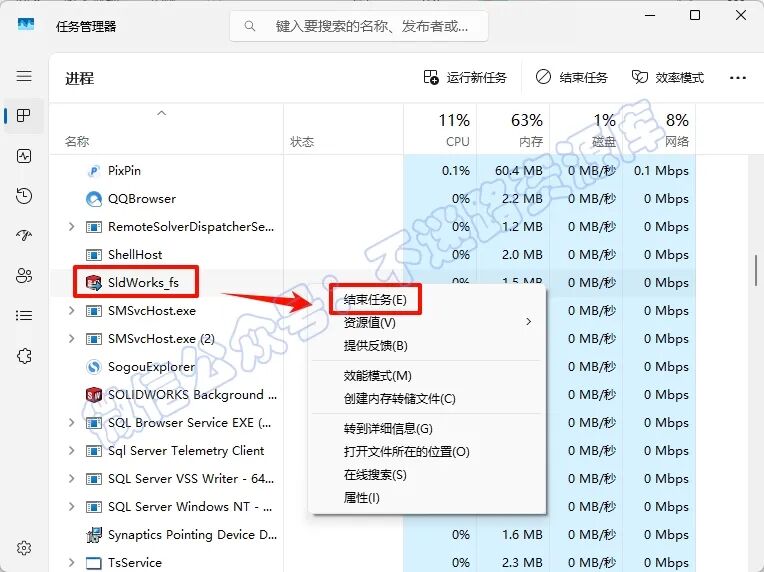Click PixPin's 0.1 Mbps network value

click(661, 171)
